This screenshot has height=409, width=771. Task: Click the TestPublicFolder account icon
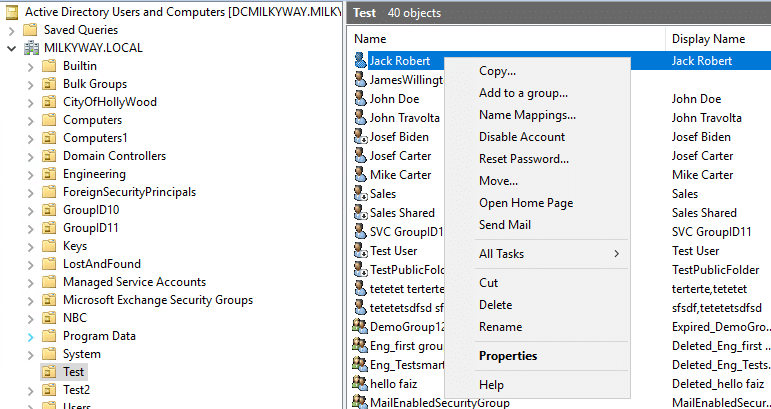[x=360, y=269]
